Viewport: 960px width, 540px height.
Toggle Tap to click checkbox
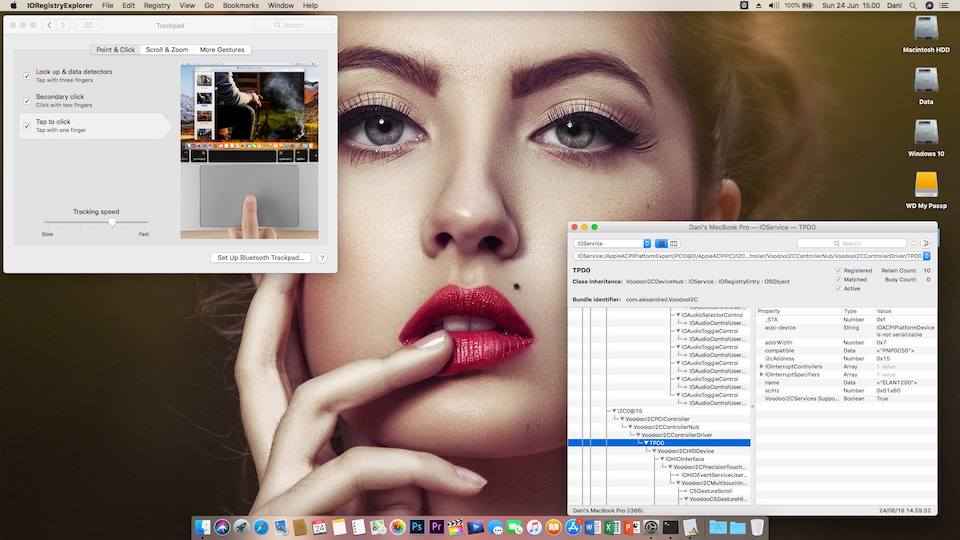click(x=27, y=126)
